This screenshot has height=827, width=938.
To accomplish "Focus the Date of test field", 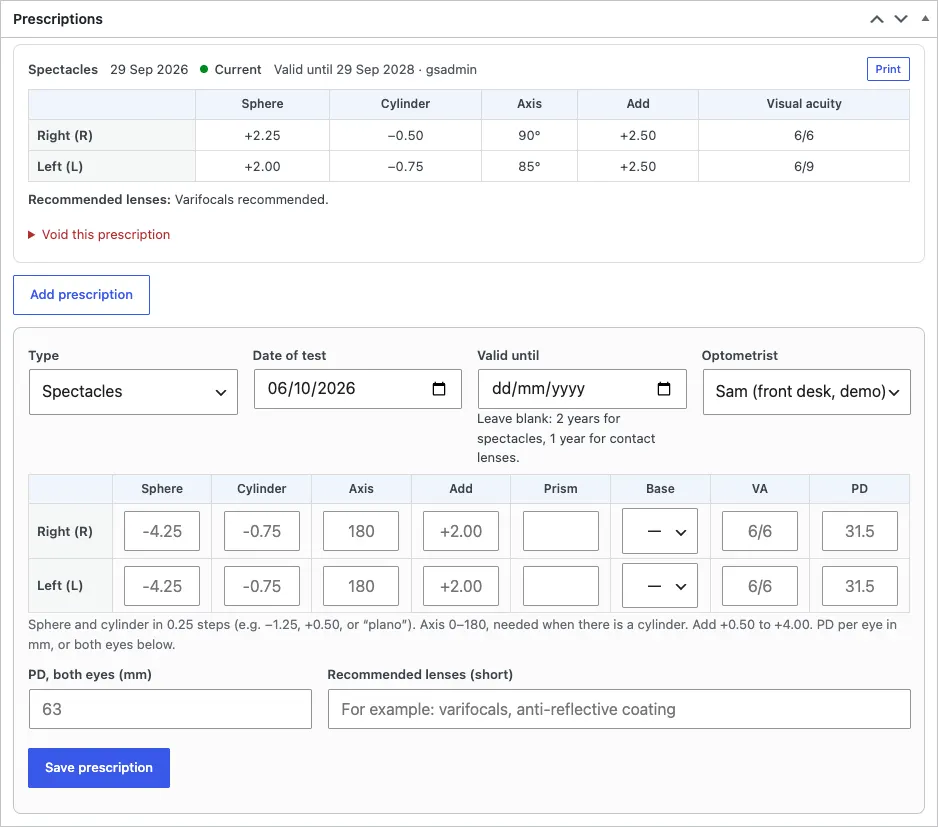I will coord(357,389).
